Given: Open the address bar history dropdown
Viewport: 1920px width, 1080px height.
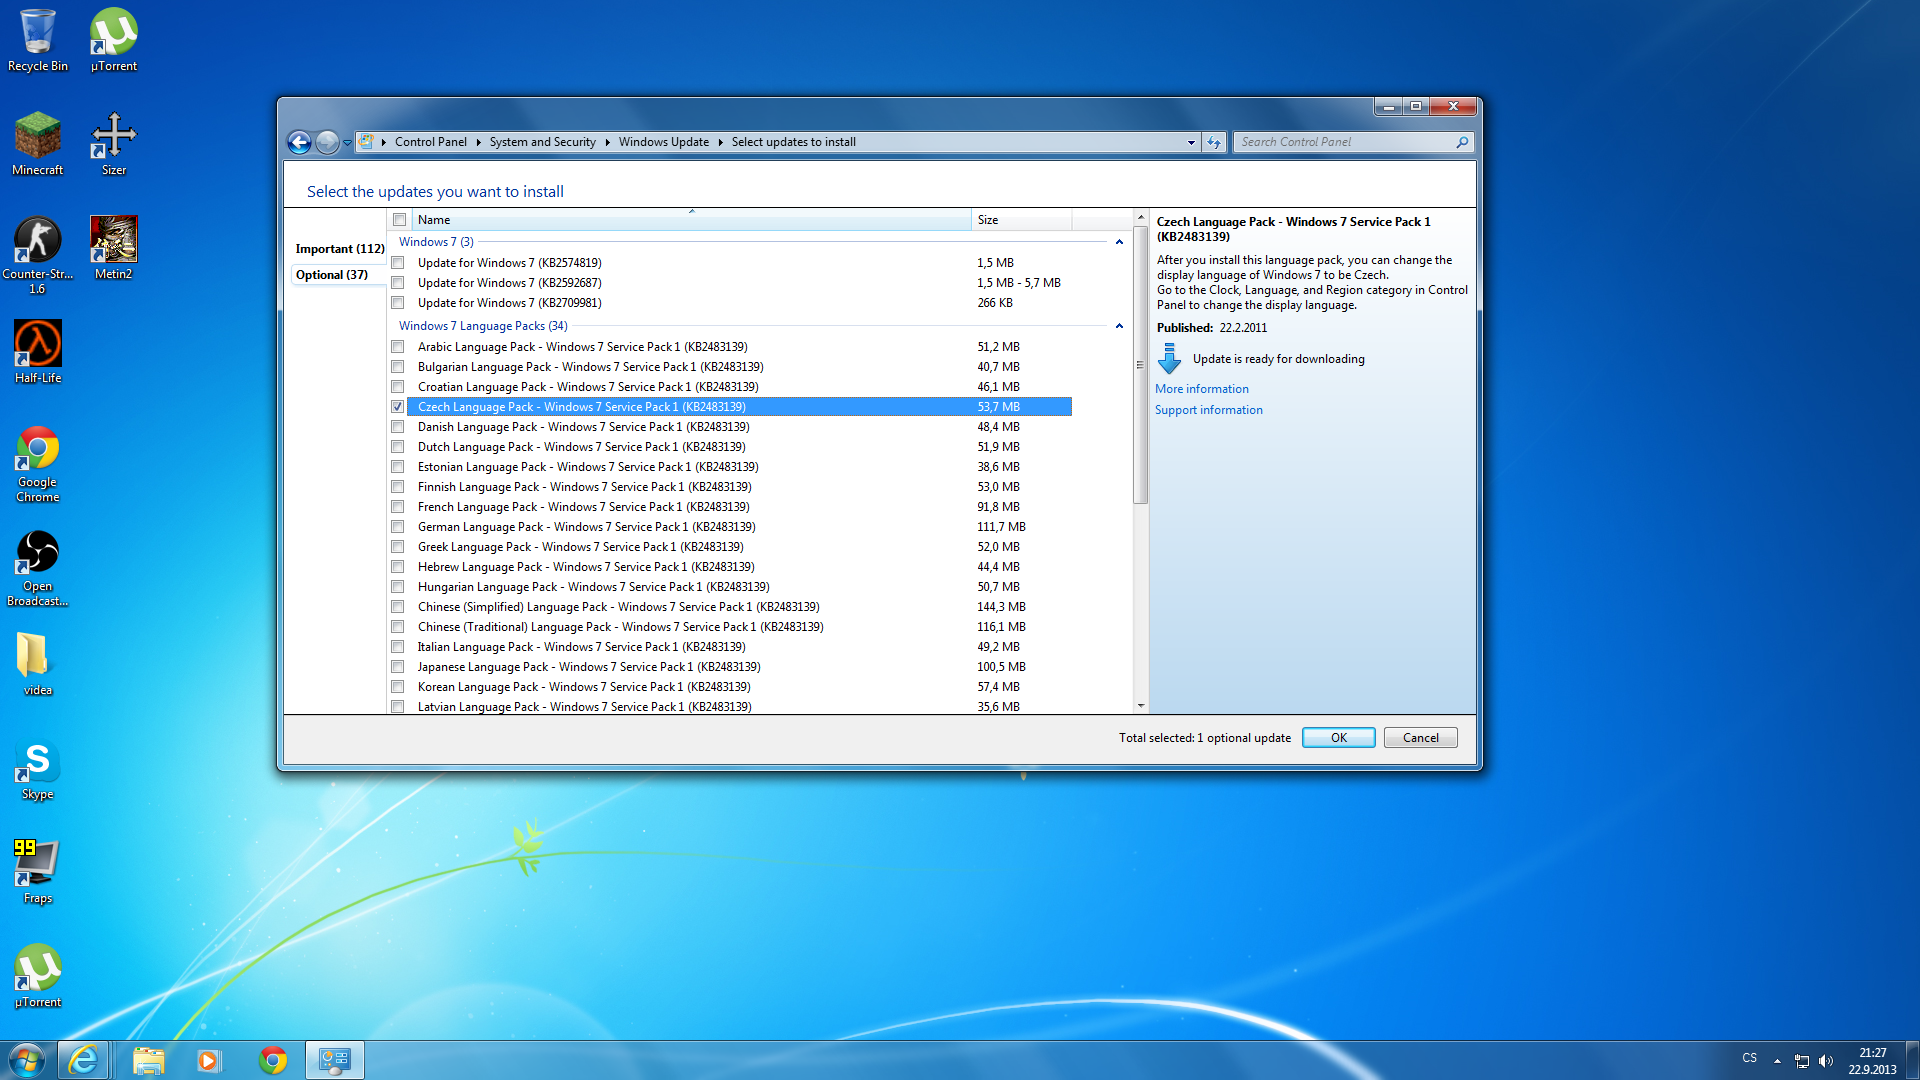Looking at the screenshot, I should click(x=1191, y=142).
